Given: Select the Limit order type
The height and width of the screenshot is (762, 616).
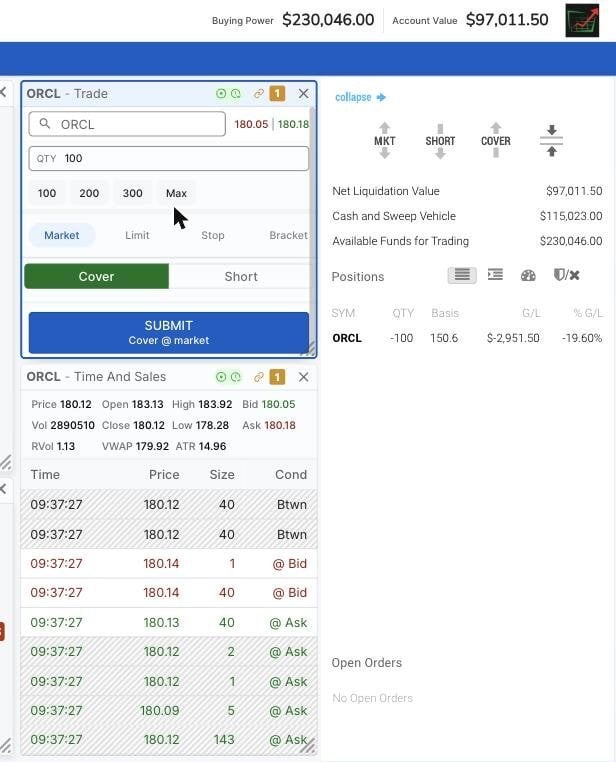Looking at the screenshot, I should (x=137, y=235).
